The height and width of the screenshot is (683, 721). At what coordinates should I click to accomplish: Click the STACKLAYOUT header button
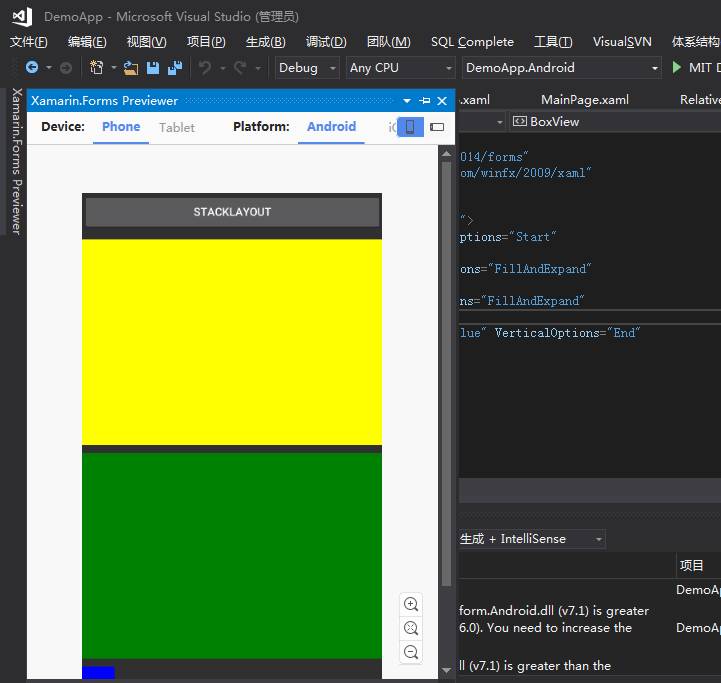[232, 212]
